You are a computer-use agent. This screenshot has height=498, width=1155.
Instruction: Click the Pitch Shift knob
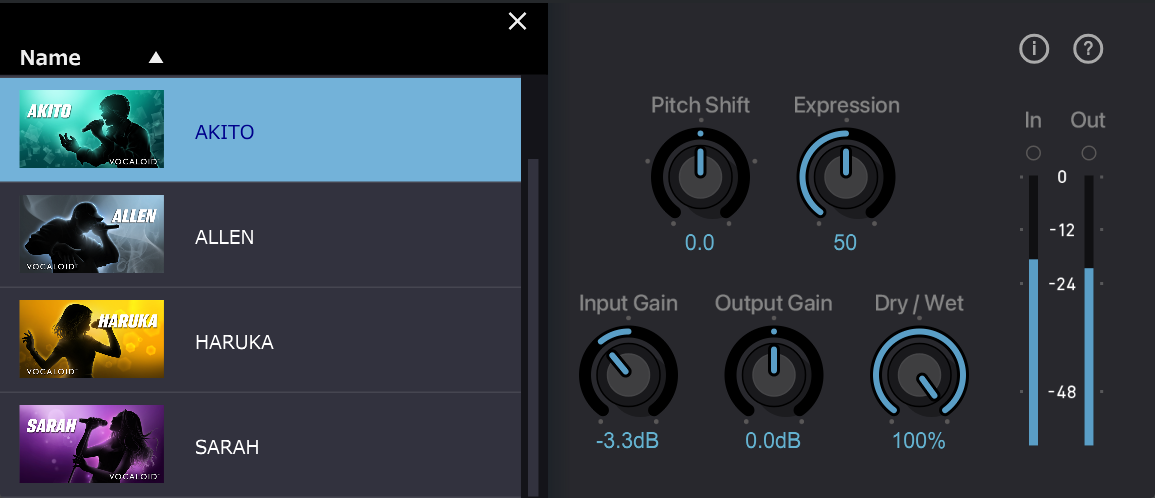pyautogui.click(x=700, y=177)
